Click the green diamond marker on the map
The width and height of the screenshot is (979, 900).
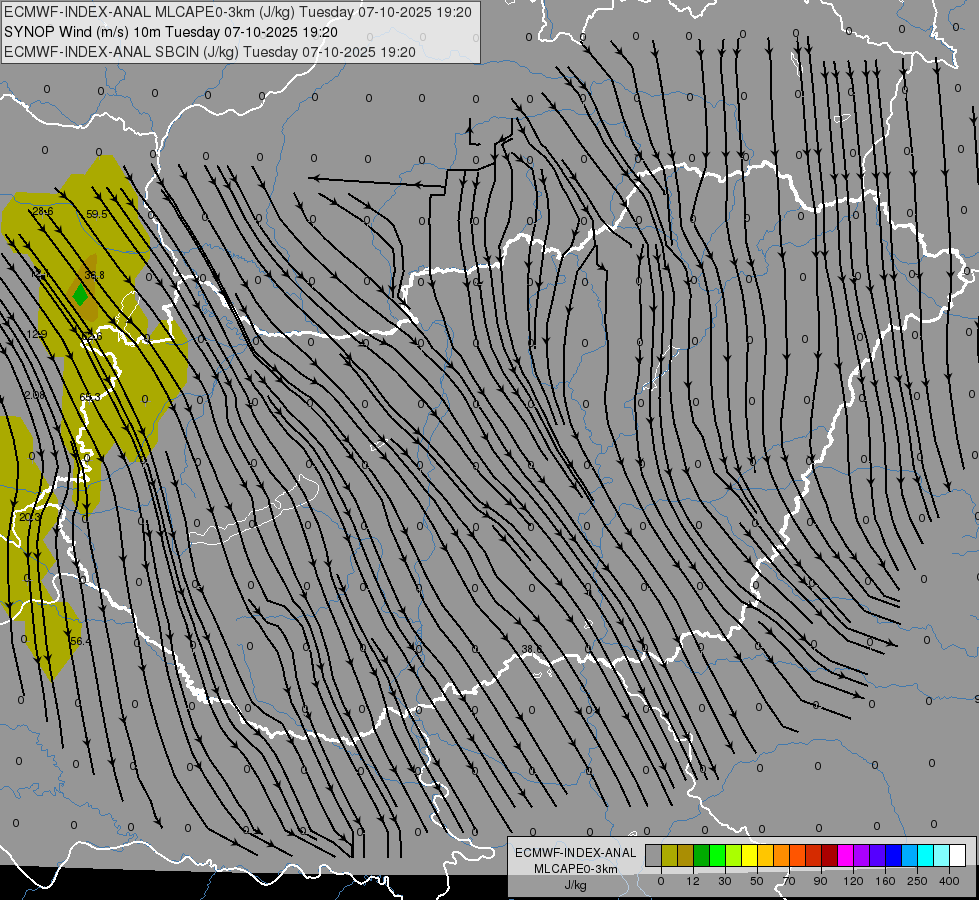pos(80,295)
